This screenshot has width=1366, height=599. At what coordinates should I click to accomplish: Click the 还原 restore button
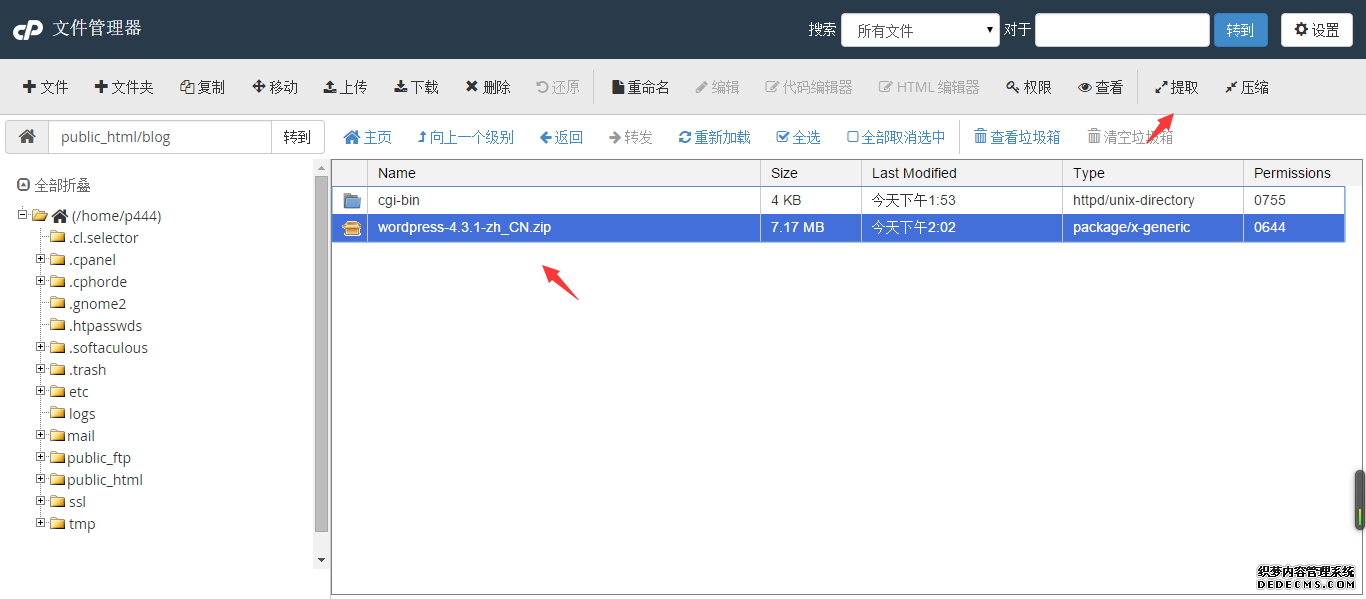(x=558, y=87)
